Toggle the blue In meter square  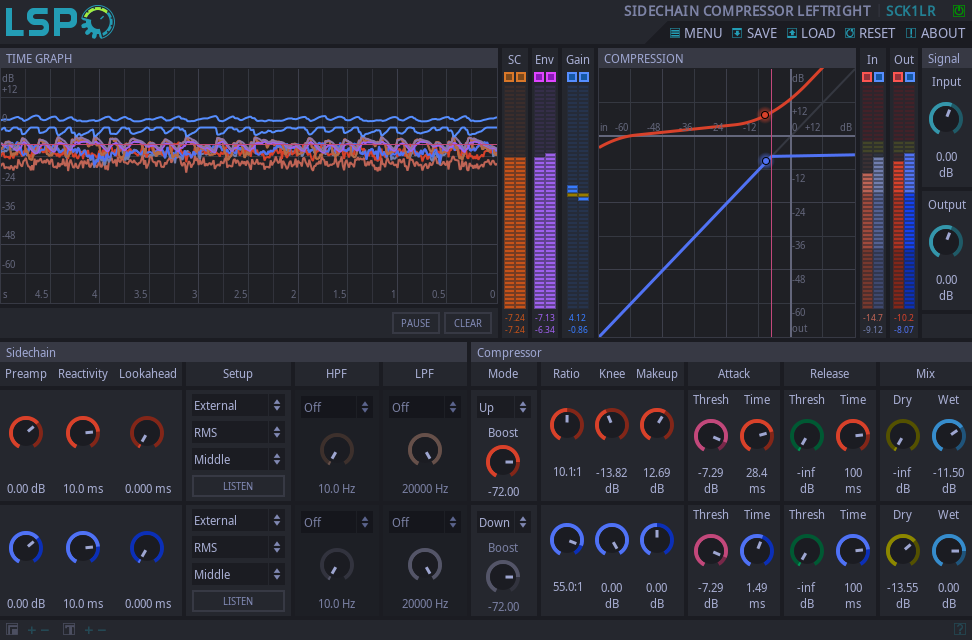[878, 77]
